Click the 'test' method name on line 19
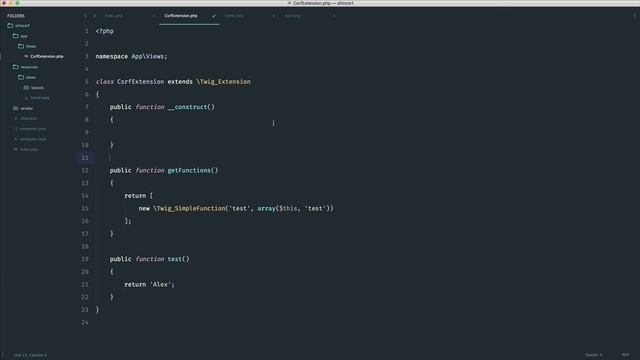The width and height of the screenshot is (640, 360). click(x=175, y=259)
